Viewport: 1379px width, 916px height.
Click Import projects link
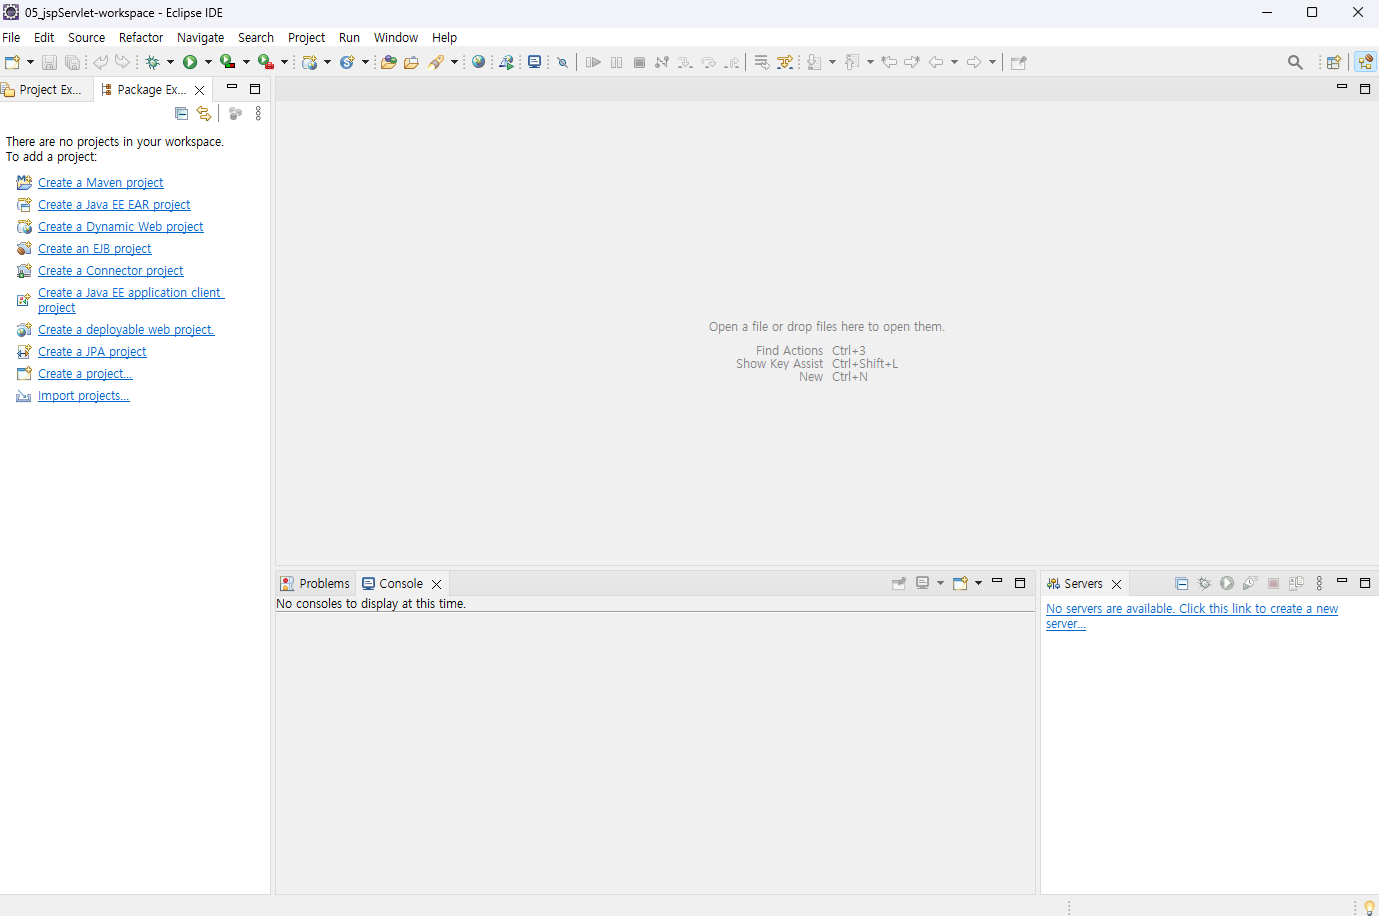point(84,396)
